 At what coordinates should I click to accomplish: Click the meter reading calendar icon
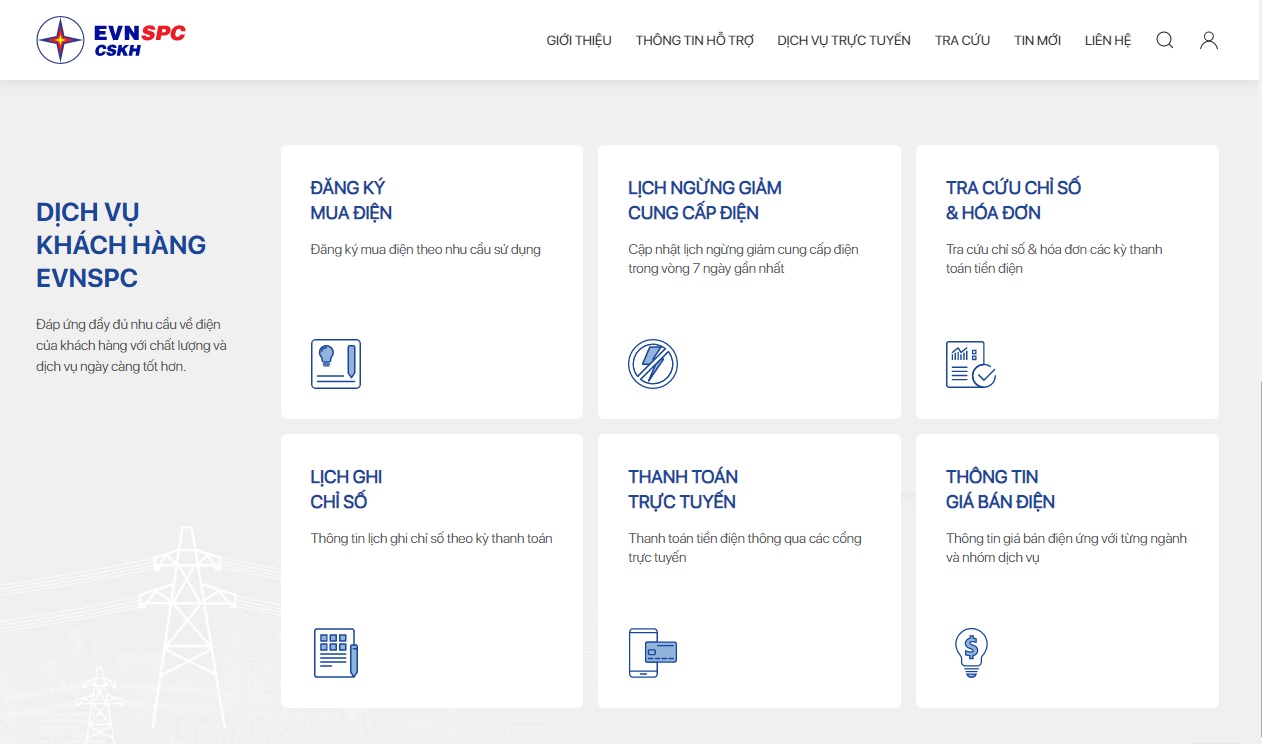click(x=336, y=653)
